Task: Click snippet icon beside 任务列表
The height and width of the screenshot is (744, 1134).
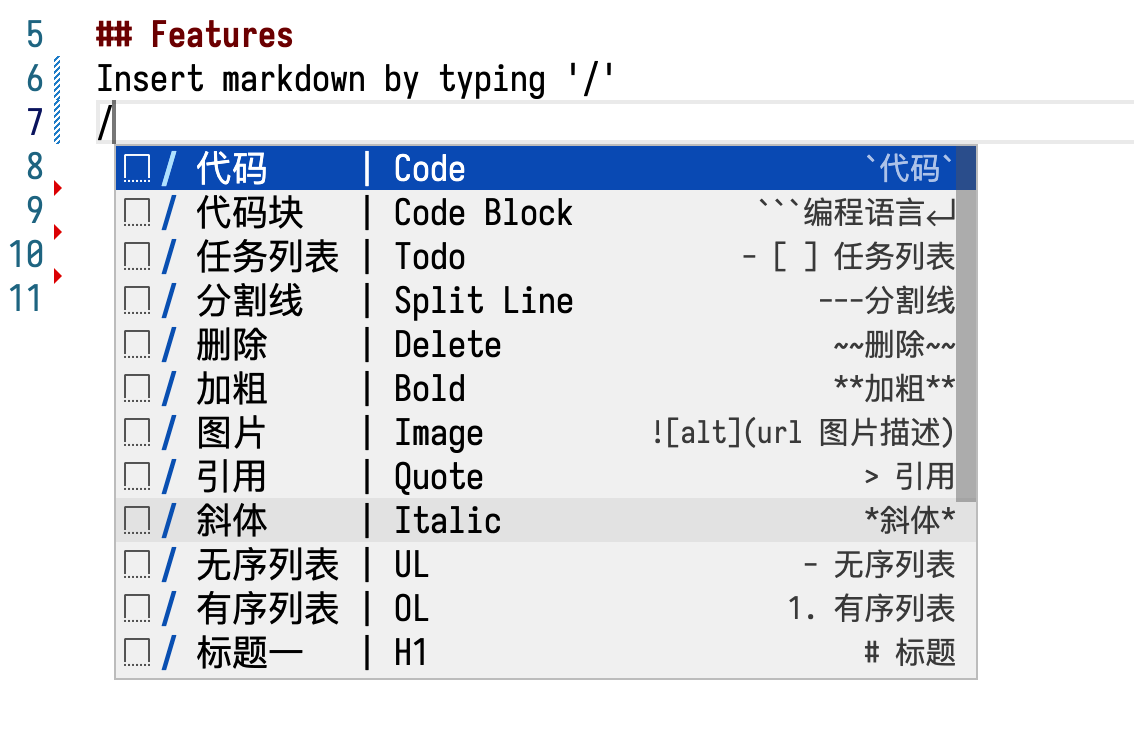Action: click(137, 257)
